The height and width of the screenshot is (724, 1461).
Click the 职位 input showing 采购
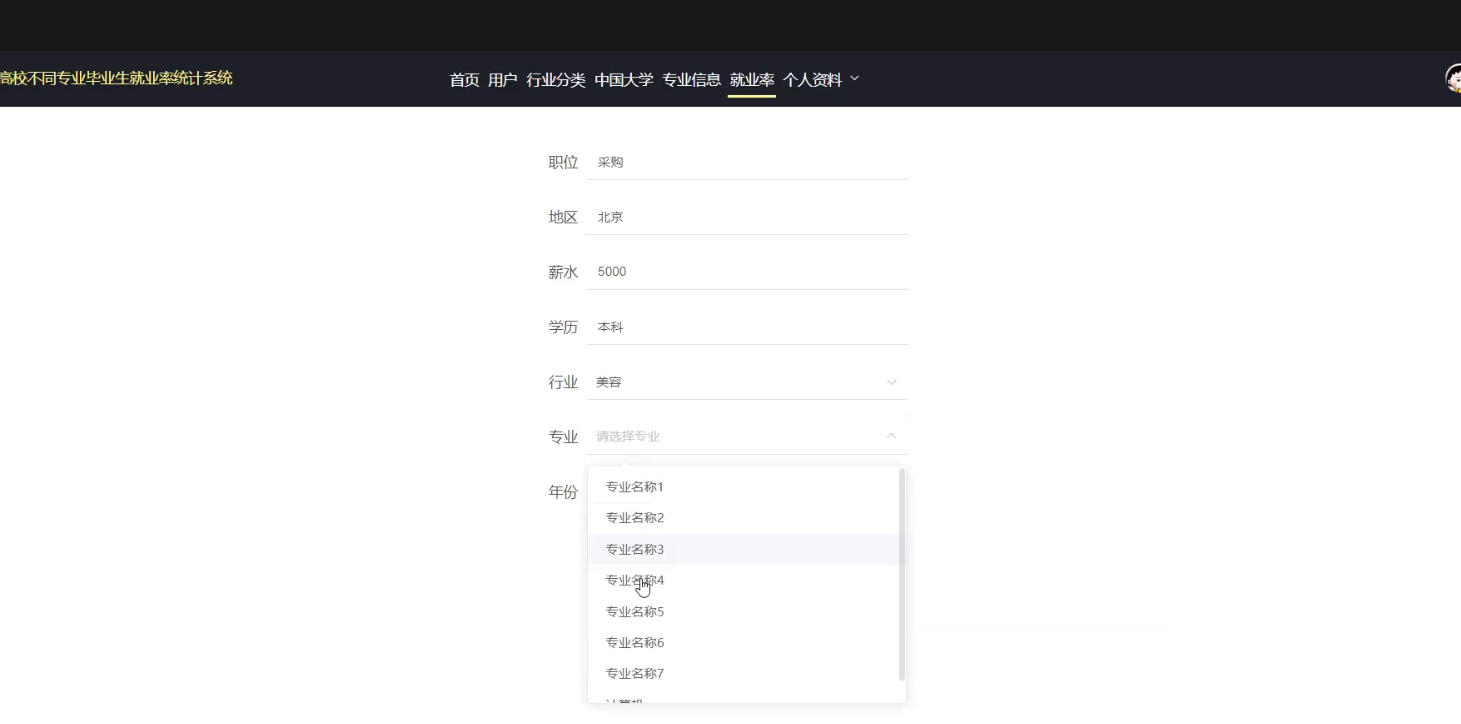(747, 161)
